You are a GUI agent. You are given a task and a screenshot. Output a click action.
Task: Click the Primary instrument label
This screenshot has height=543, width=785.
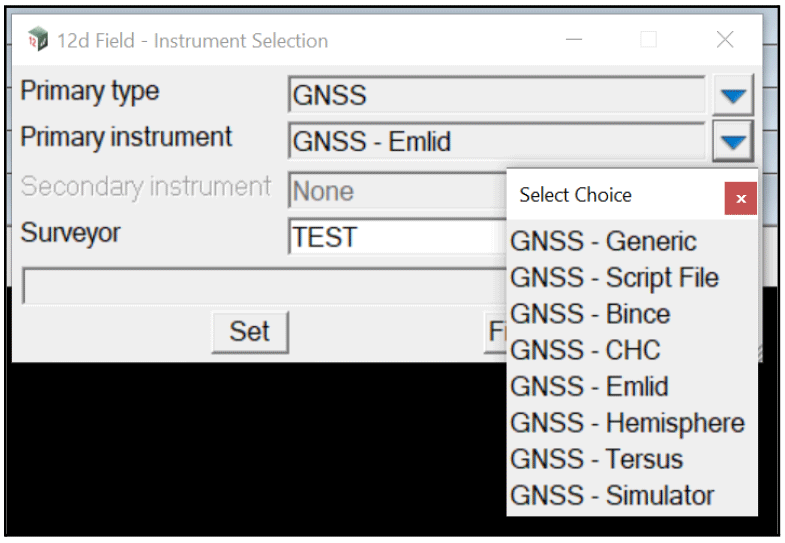pos(126,137)
